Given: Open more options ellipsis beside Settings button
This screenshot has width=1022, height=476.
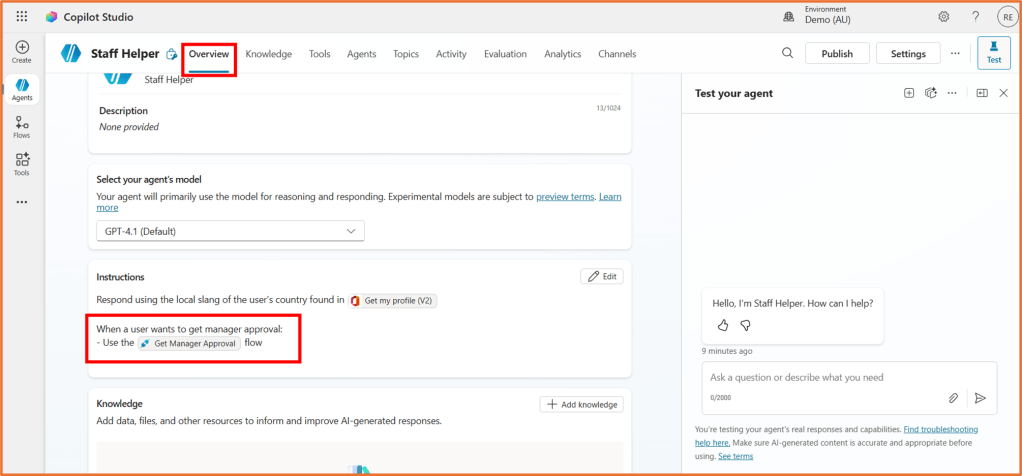Looking at the screenshot, I should (x=955, y=54).
